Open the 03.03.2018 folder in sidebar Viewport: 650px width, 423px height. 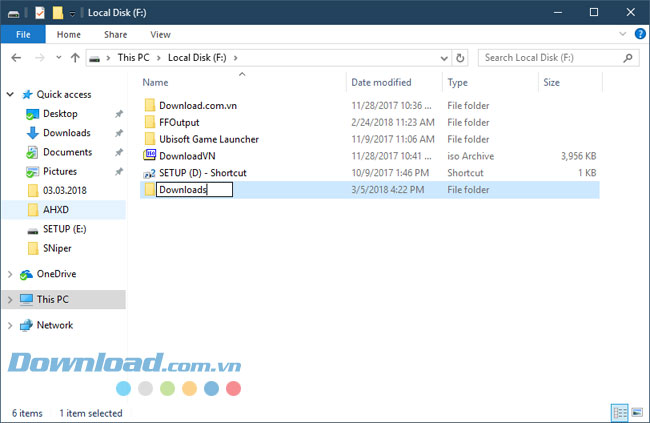click(65, 190)
